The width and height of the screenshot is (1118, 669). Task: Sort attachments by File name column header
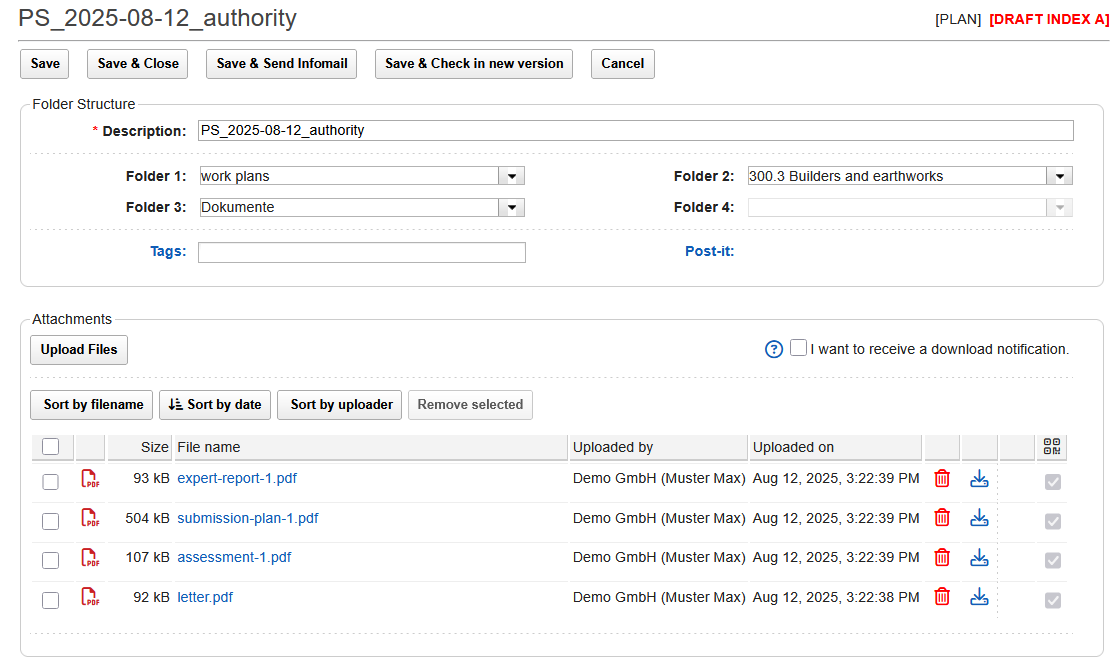click(370, 447)
